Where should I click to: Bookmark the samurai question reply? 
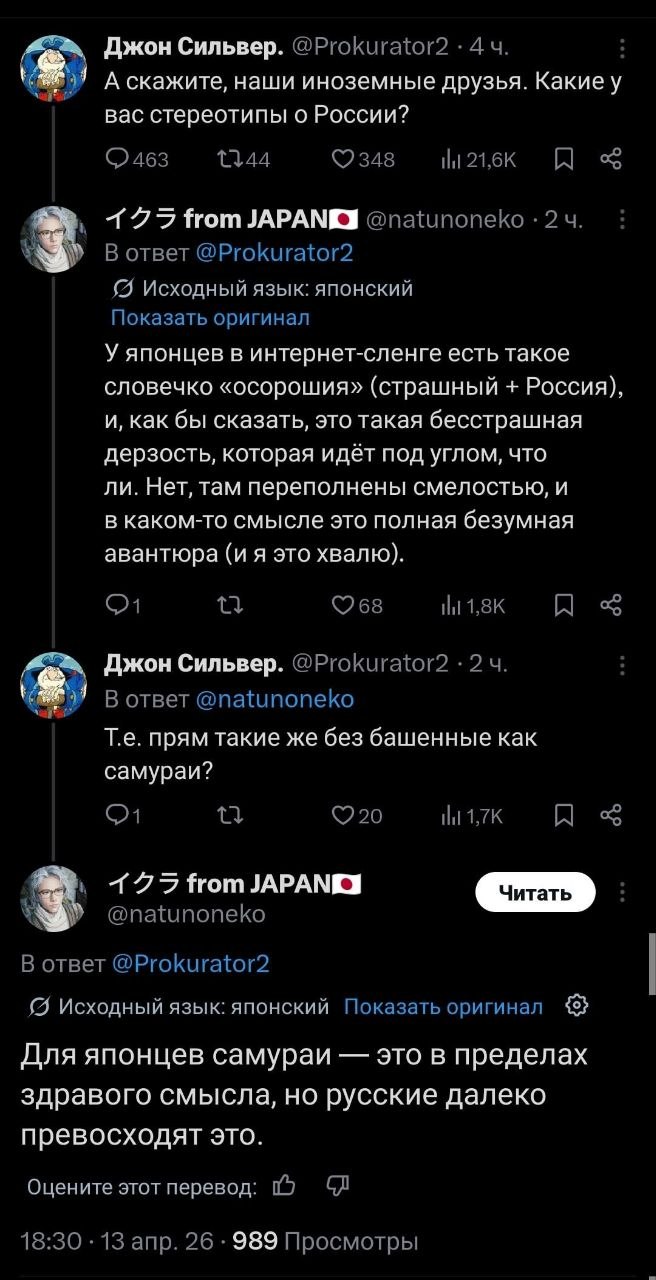click(x=565, y=815)
